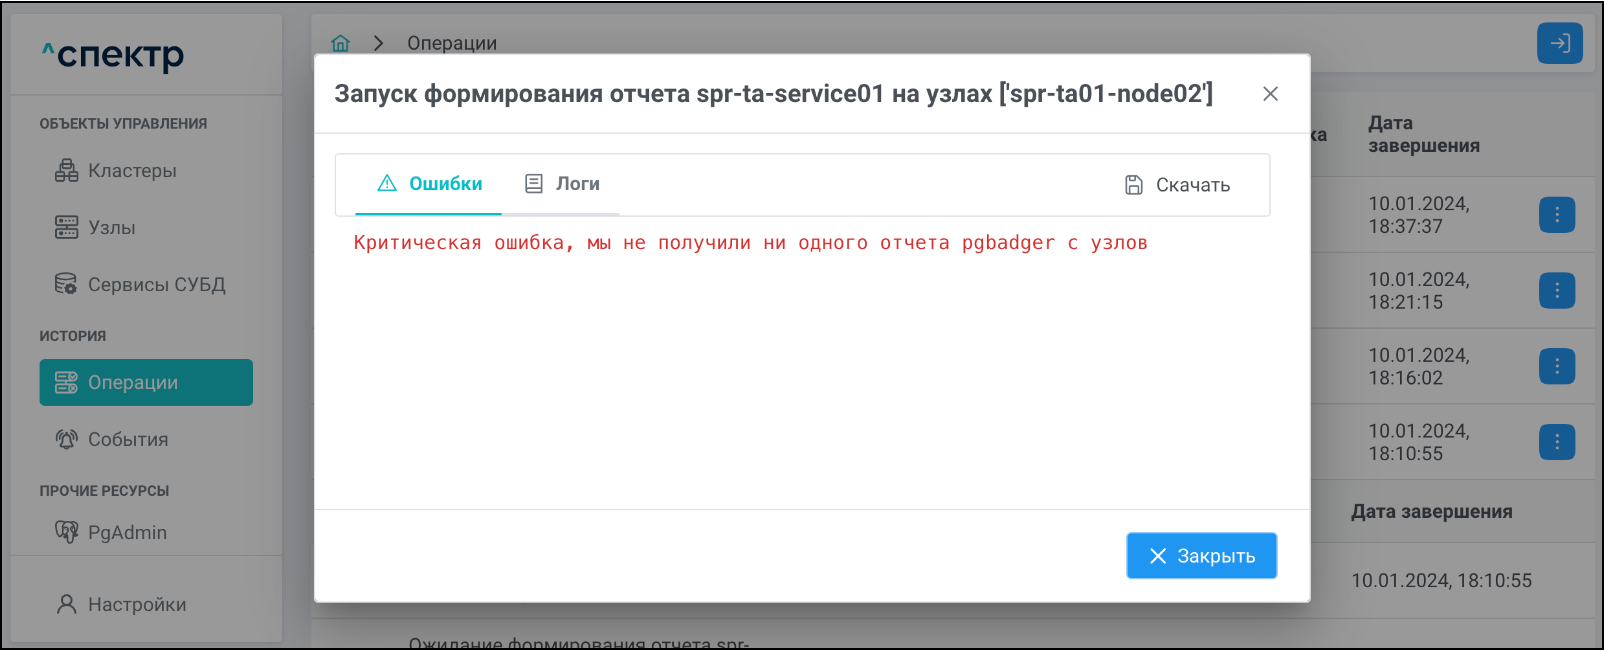The image size is (1604, 650).
Task: Switch to the Ошибки tab
Action: click(x=429, y=184)
